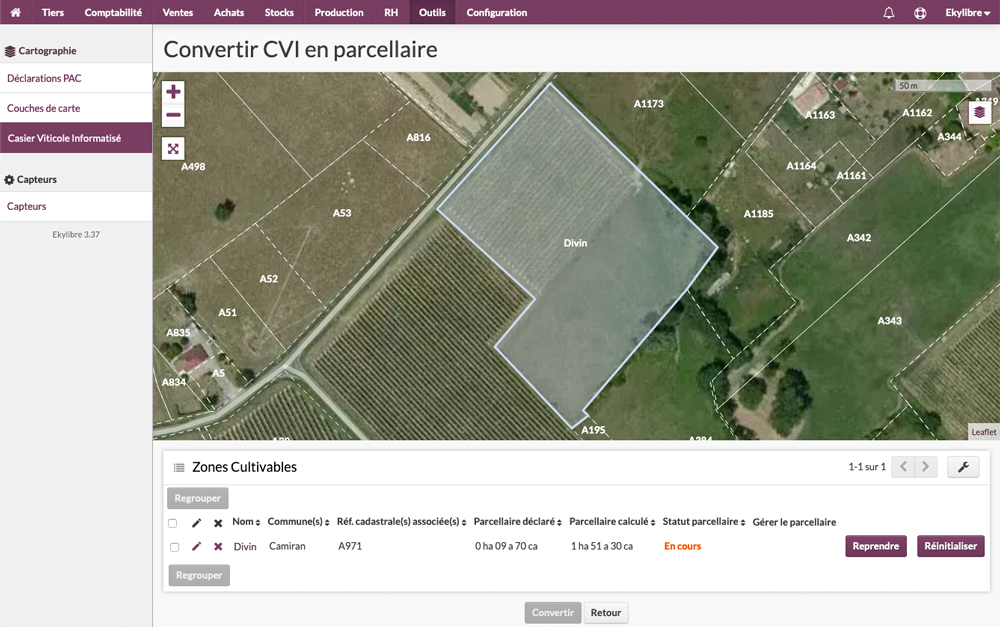This screenshot has width=1000, height=627.
Task: Go to next page of results
Action: pyautogui.click(x=926, y=467)
